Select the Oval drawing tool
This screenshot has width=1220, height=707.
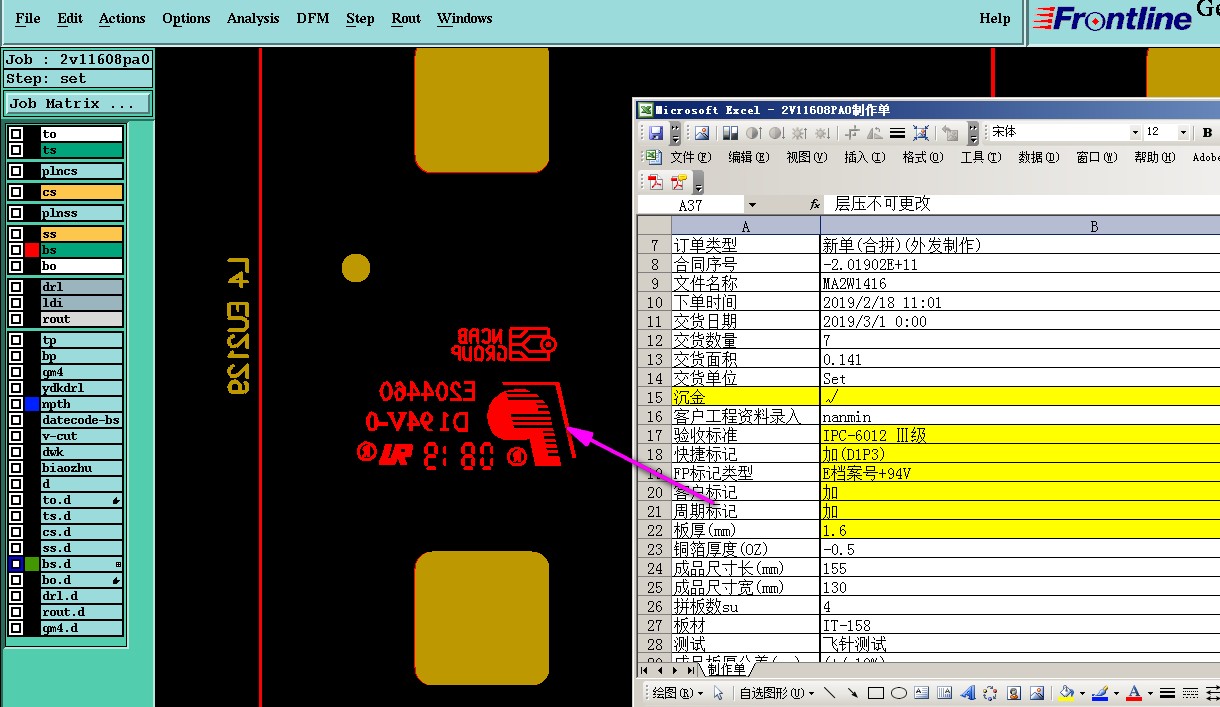pos(899,693)
